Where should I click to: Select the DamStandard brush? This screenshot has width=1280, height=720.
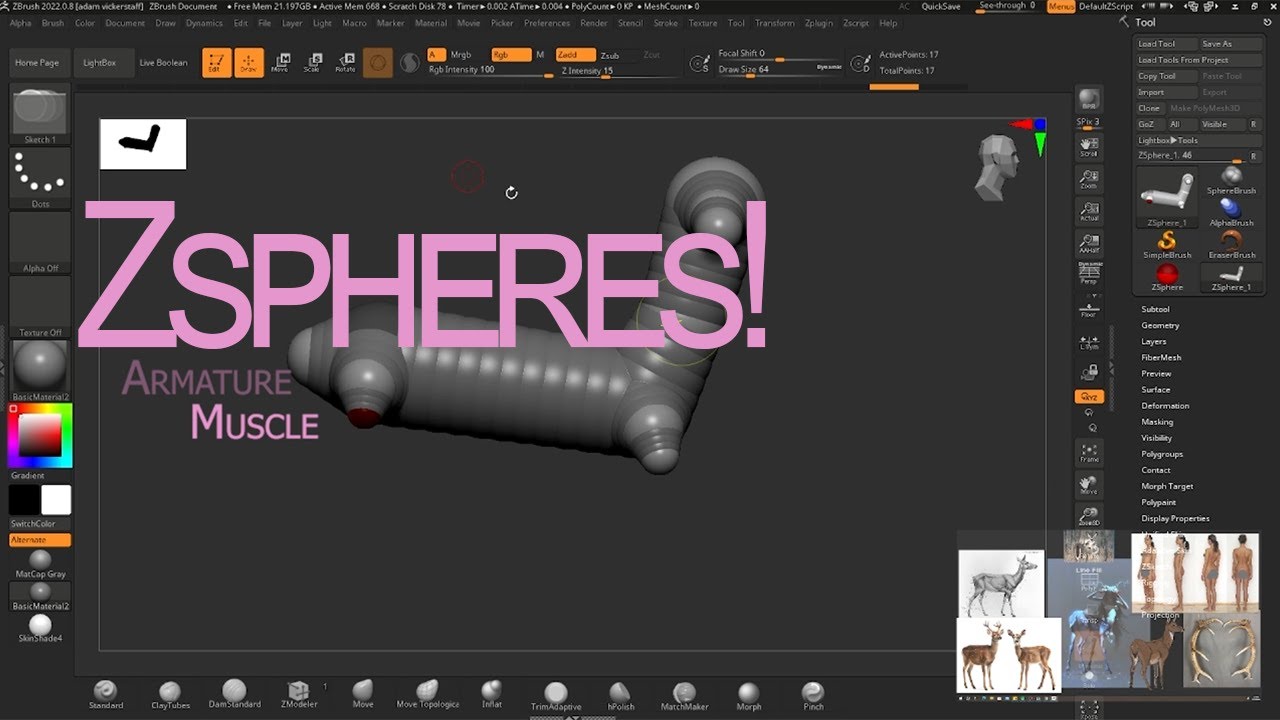click(234, 695)
